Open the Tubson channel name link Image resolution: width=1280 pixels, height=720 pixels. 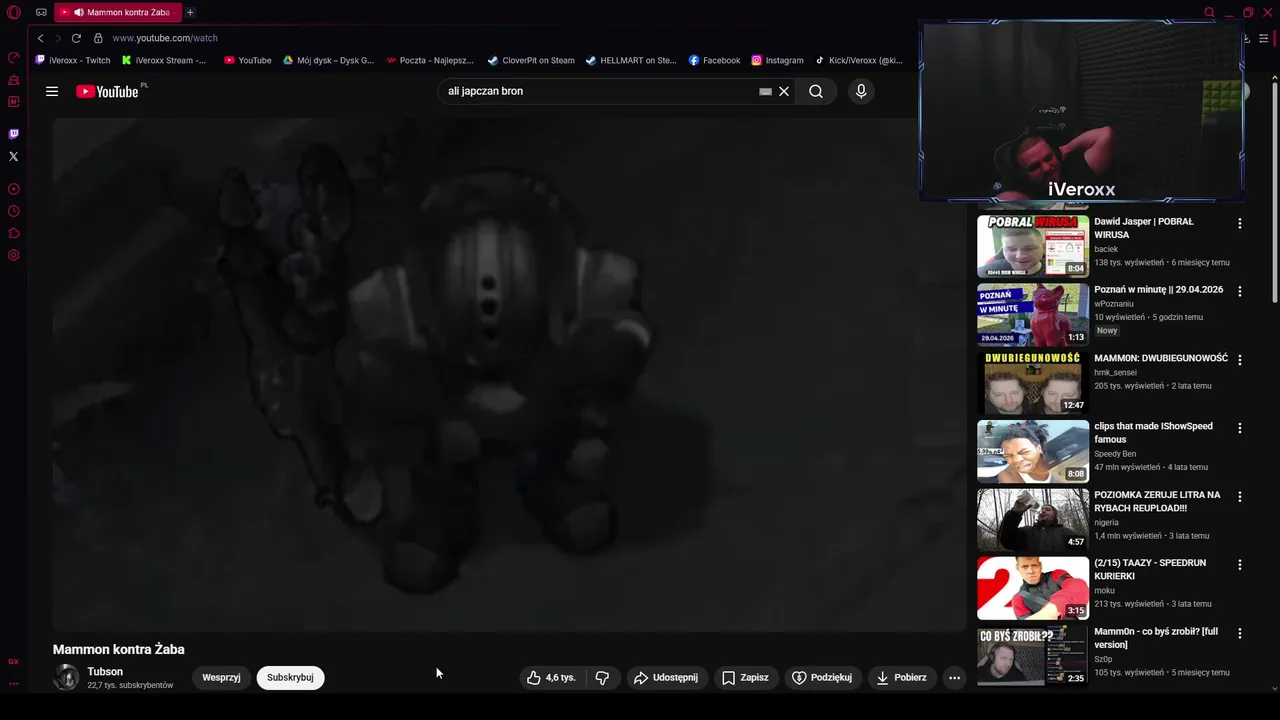tap(105, 672)
